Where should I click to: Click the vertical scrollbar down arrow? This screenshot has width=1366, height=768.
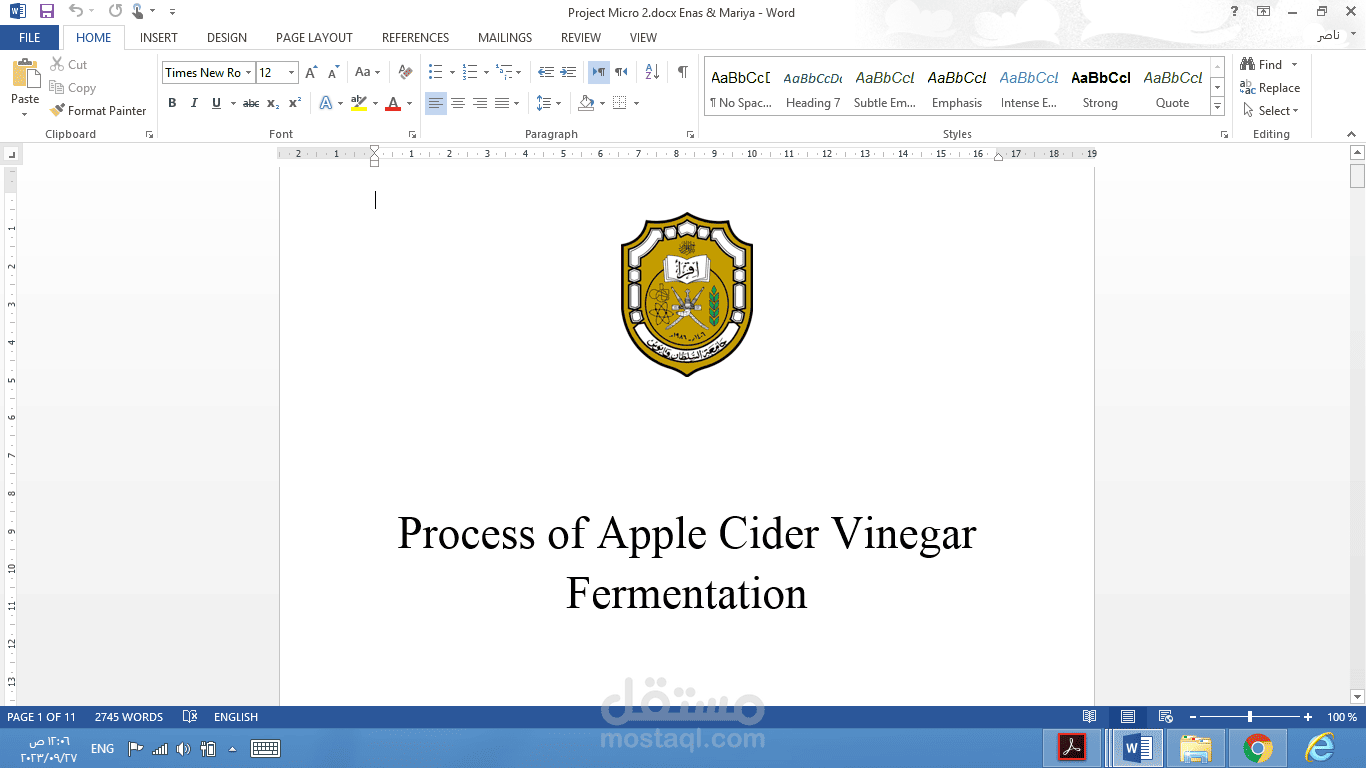(x=1357, y=697)
